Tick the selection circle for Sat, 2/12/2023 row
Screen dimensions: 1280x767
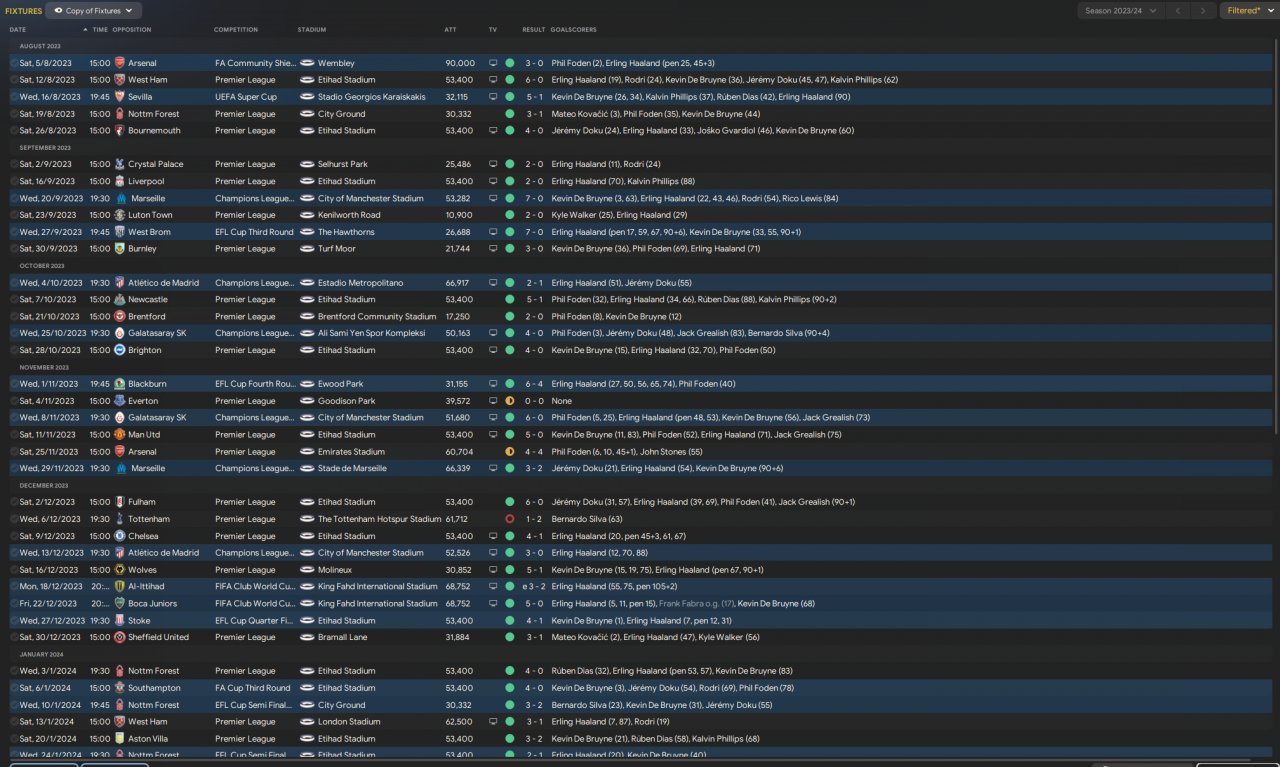pos(14,502)
